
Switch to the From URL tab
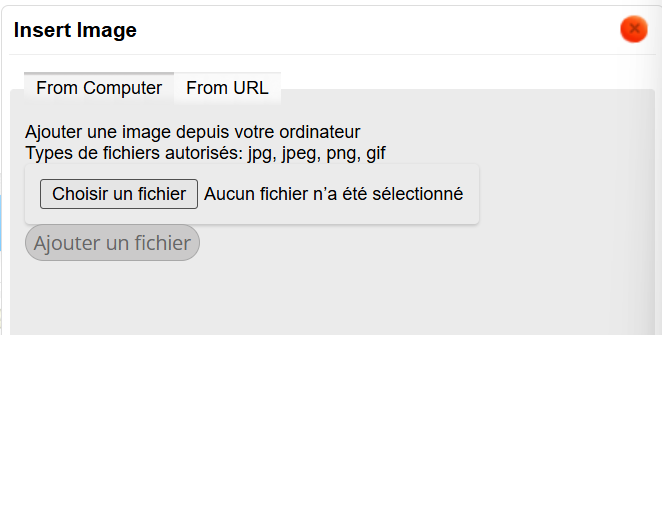pyautogui.click(x=227, y=88)
